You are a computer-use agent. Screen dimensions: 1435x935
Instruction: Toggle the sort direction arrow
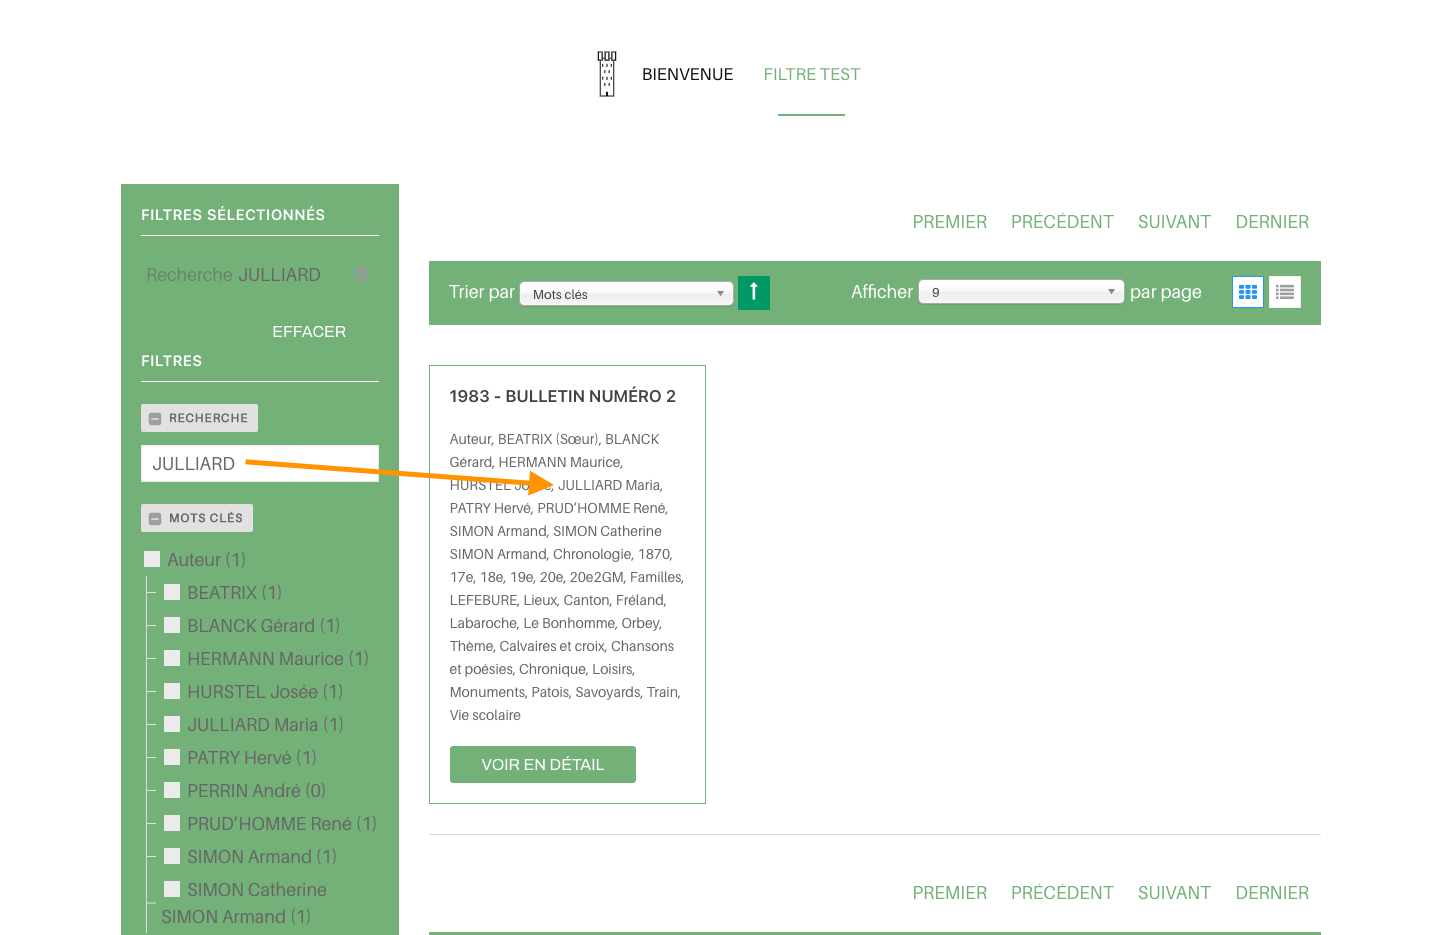754,292
